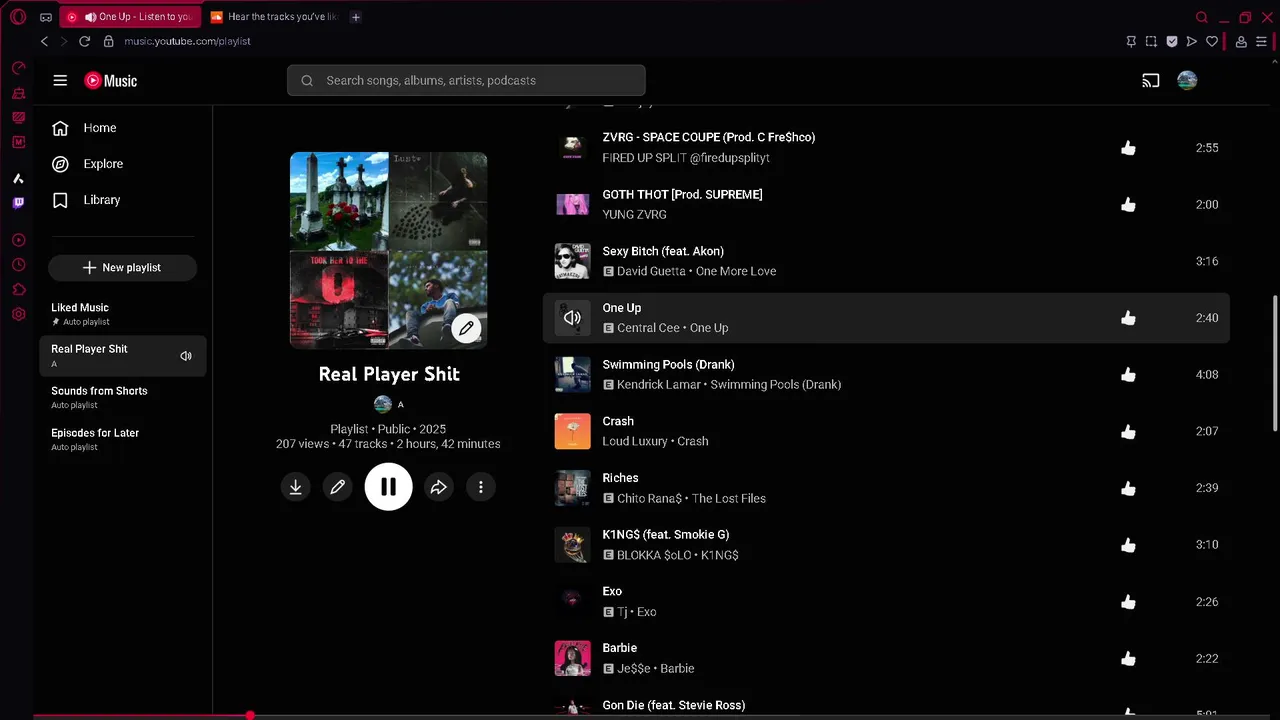
Task: Open Episodes for Later playlist
Action: click(x=123, y=439)
